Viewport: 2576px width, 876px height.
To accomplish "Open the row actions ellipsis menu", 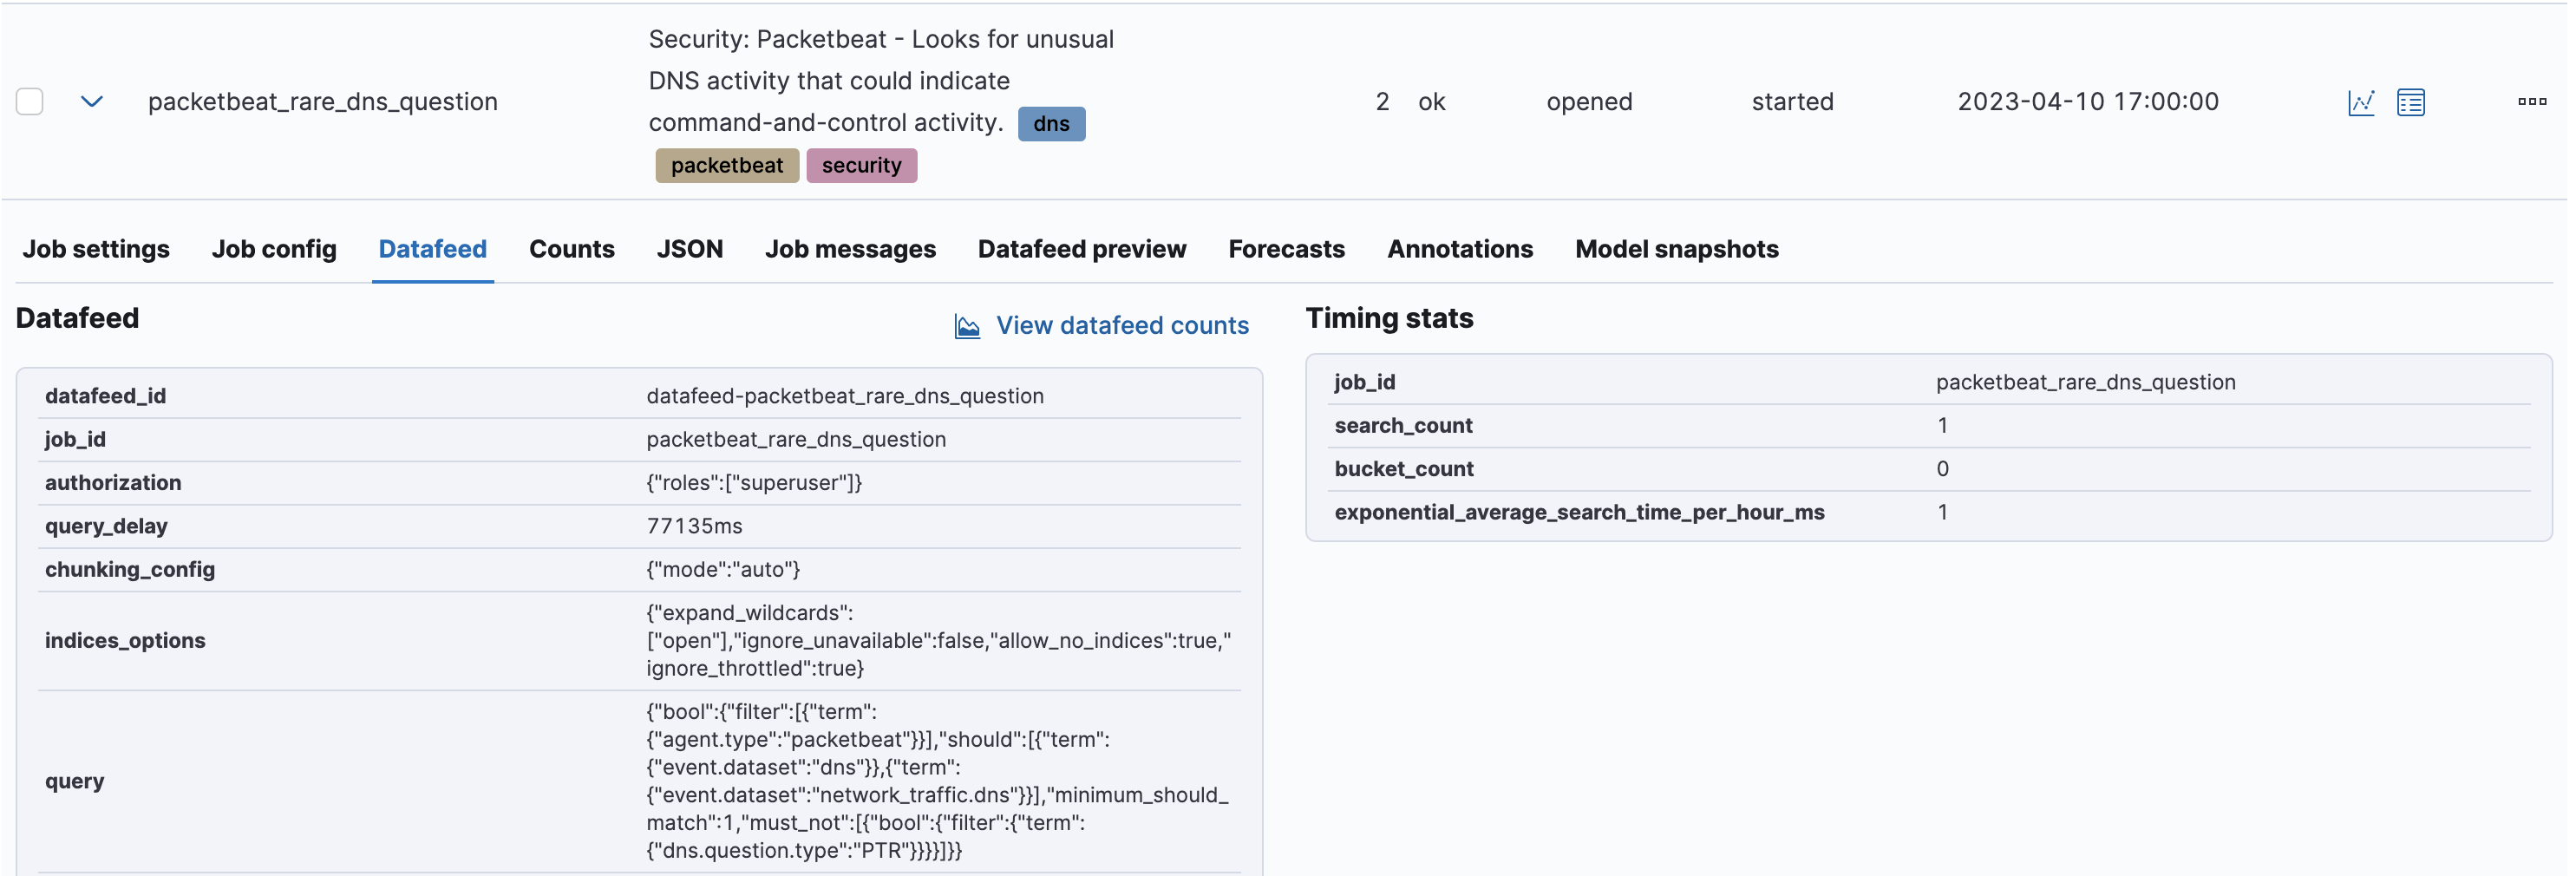I will [x=2531, y=101].
